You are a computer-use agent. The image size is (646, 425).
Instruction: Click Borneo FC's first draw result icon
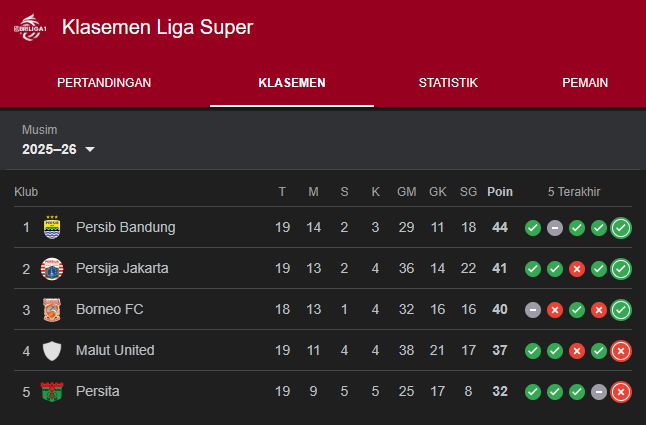[x=533, y=309]
